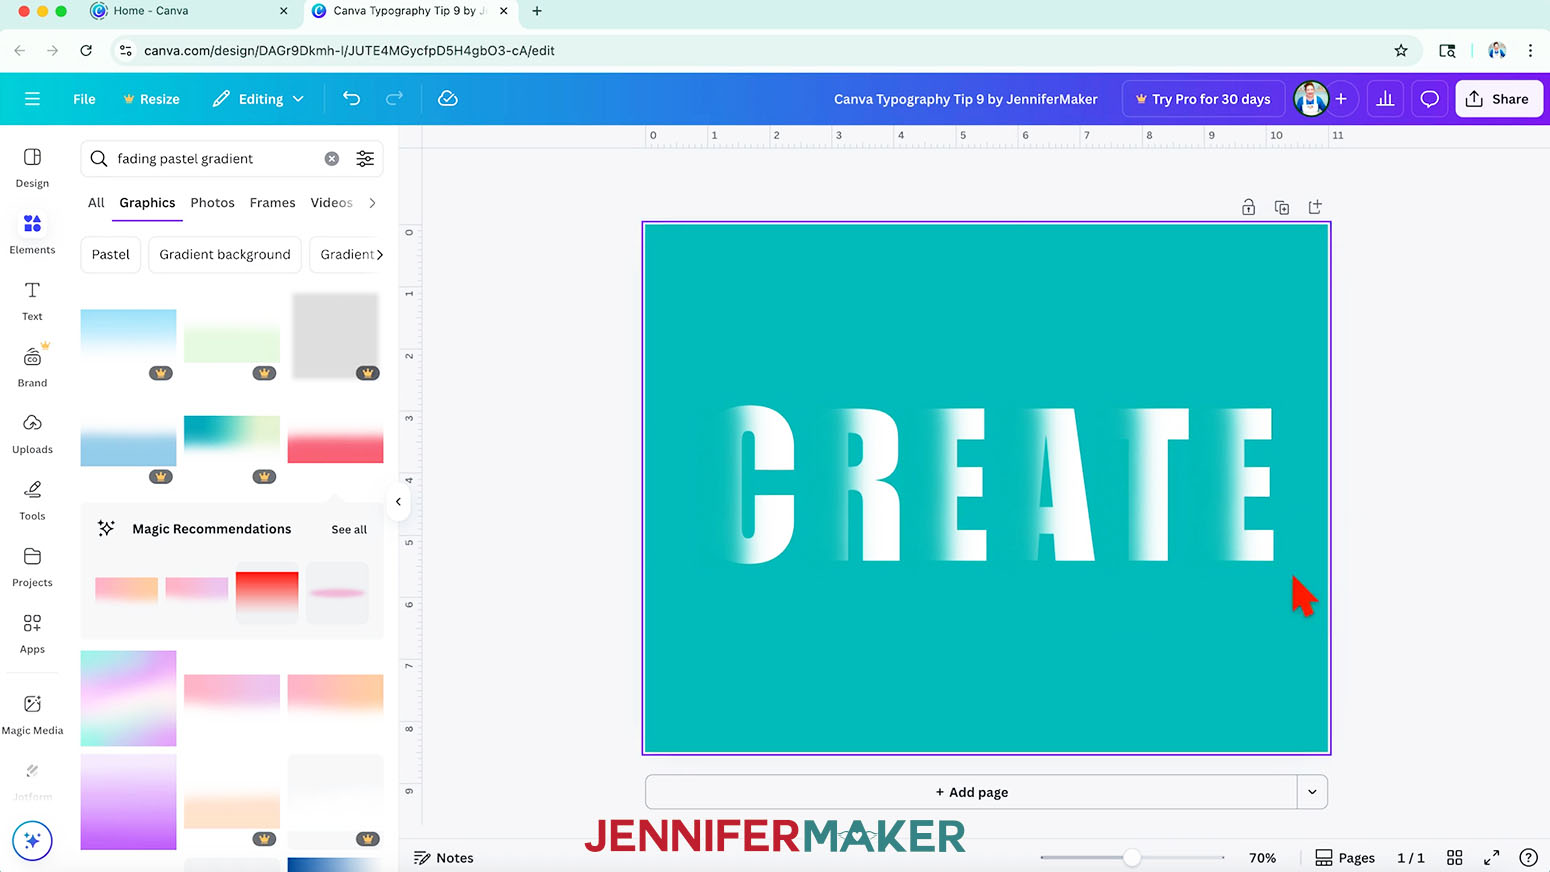Open the Magic Media panel
Image resolution: width=1550 pixels, height=872 pixels.
[32, 714]
